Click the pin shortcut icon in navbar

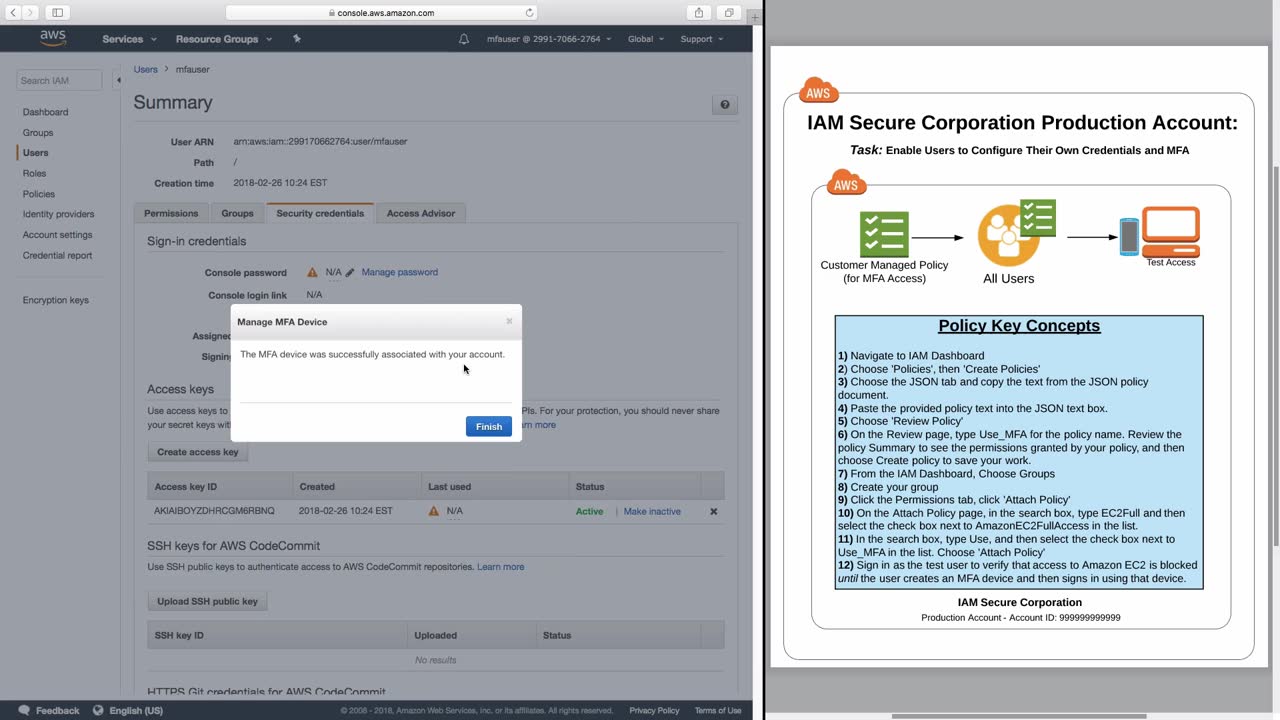pos(297,39)
